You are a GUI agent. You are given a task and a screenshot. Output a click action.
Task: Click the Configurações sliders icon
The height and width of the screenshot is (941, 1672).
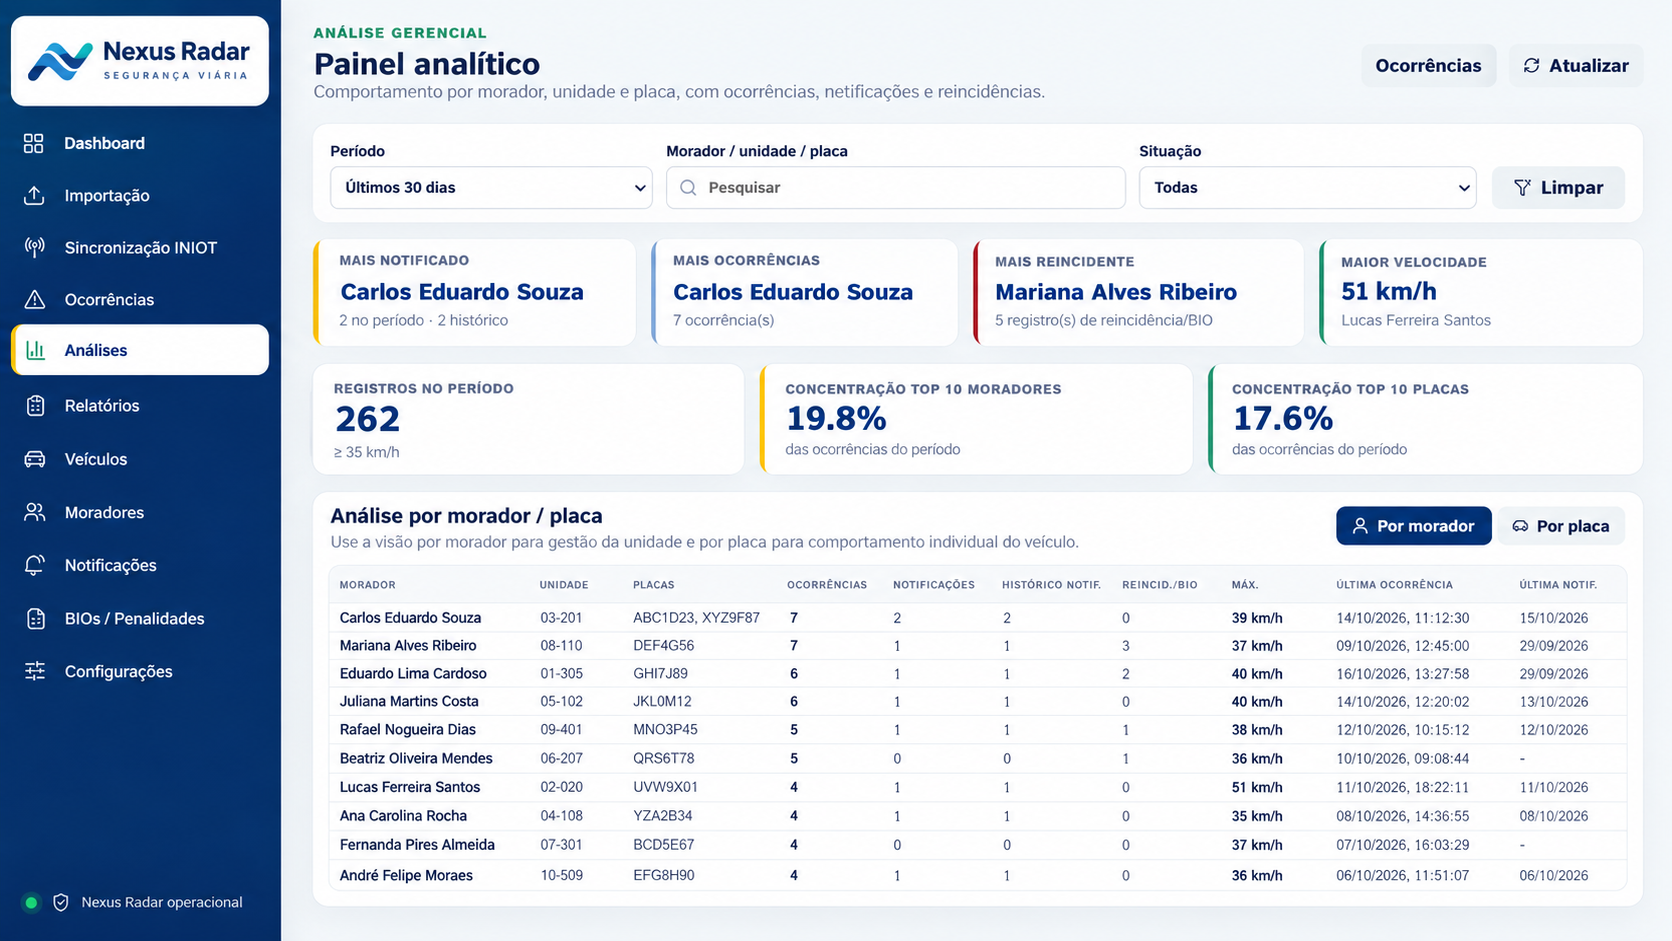point(34,671)
